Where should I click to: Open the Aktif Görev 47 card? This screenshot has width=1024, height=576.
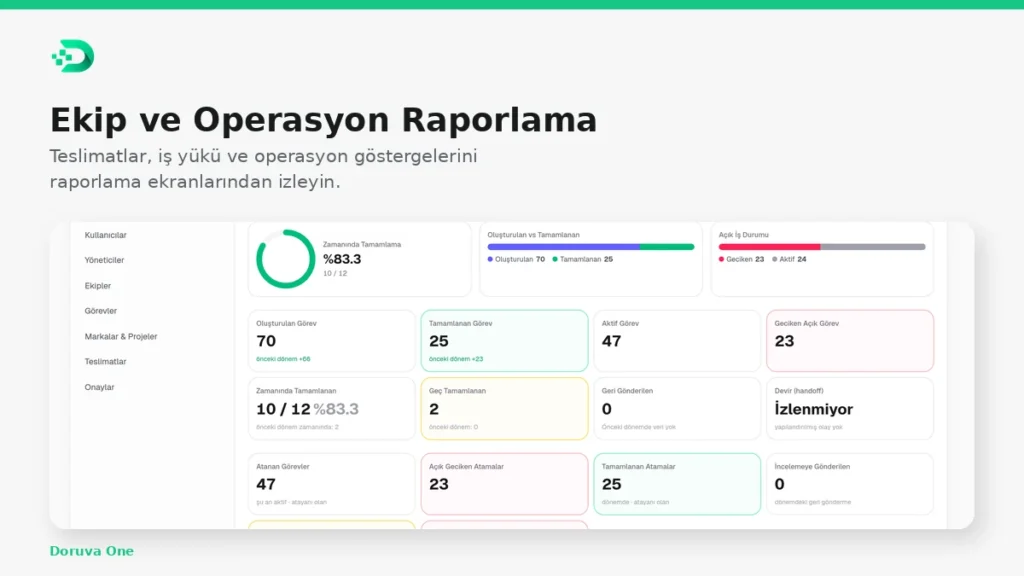677,341
